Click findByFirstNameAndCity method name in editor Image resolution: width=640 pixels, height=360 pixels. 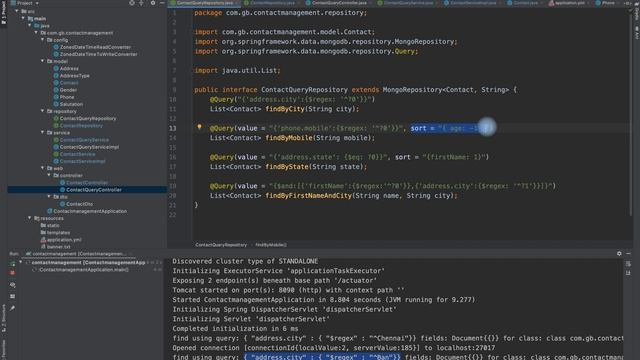click(308, 196)
